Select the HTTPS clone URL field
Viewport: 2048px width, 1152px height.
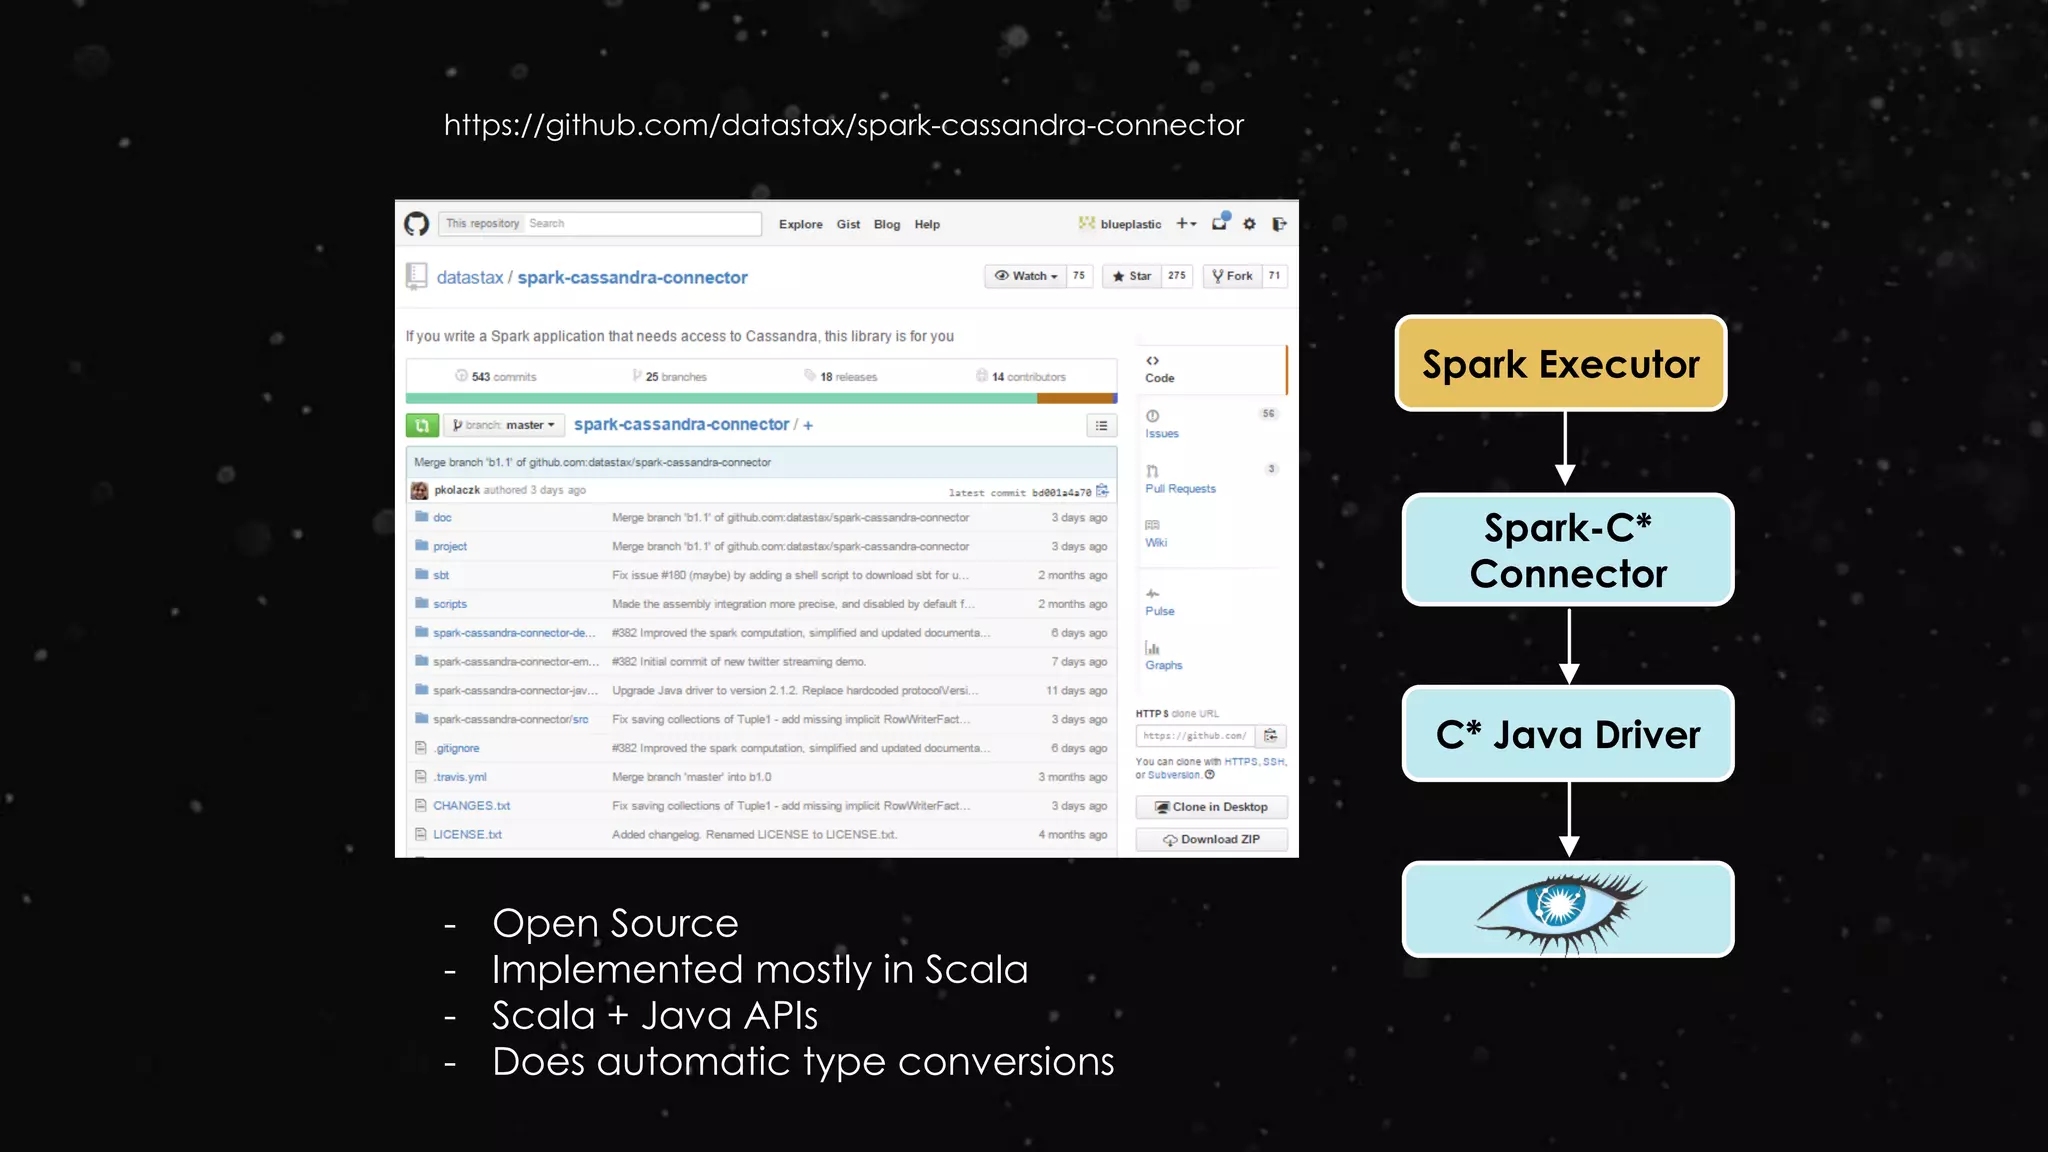point(1196,736)
